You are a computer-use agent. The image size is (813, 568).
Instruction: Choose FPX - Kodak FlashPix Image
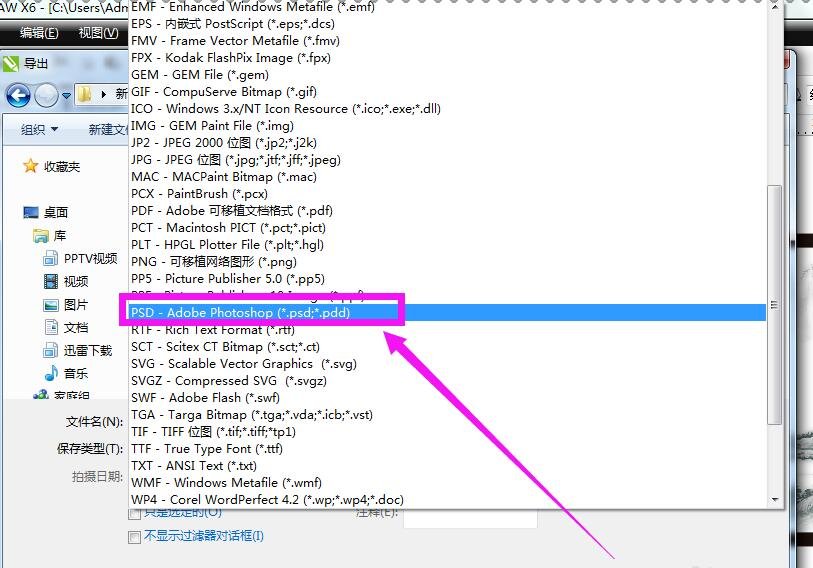[447, 58]
